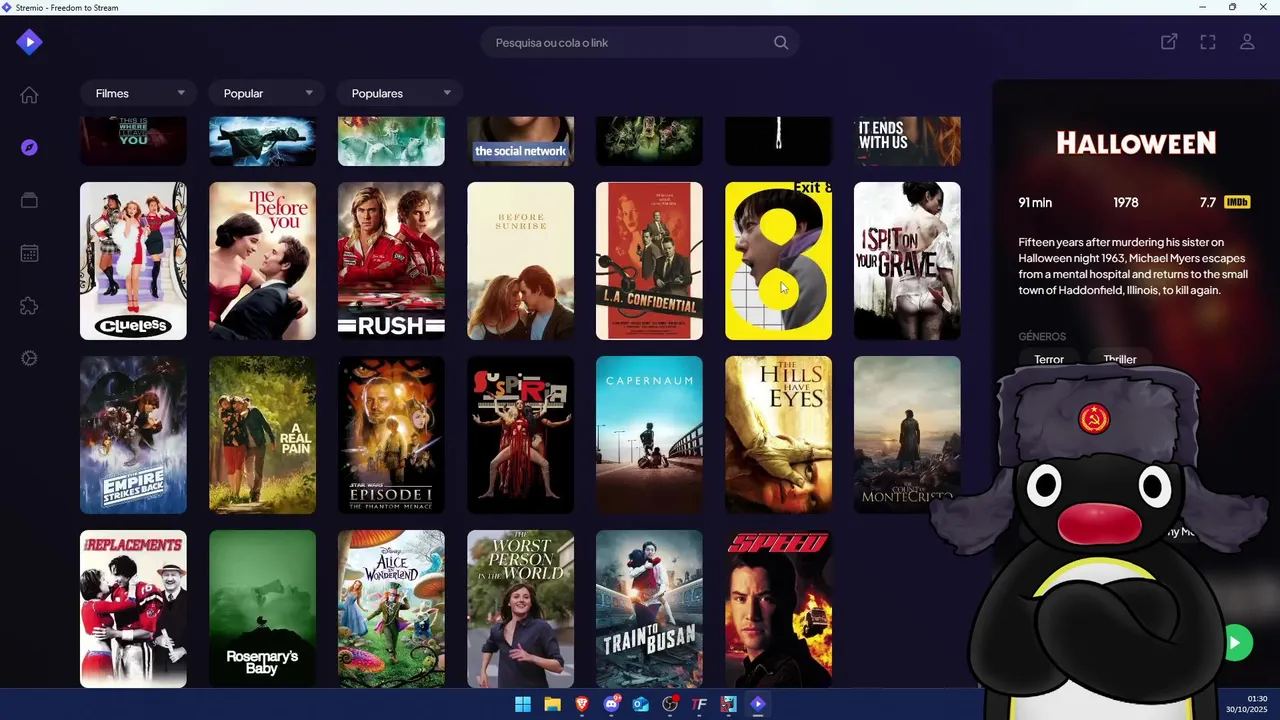The image size is (1280, 720).
Task: Click the search magnifier icon
Action: (781, 43)
